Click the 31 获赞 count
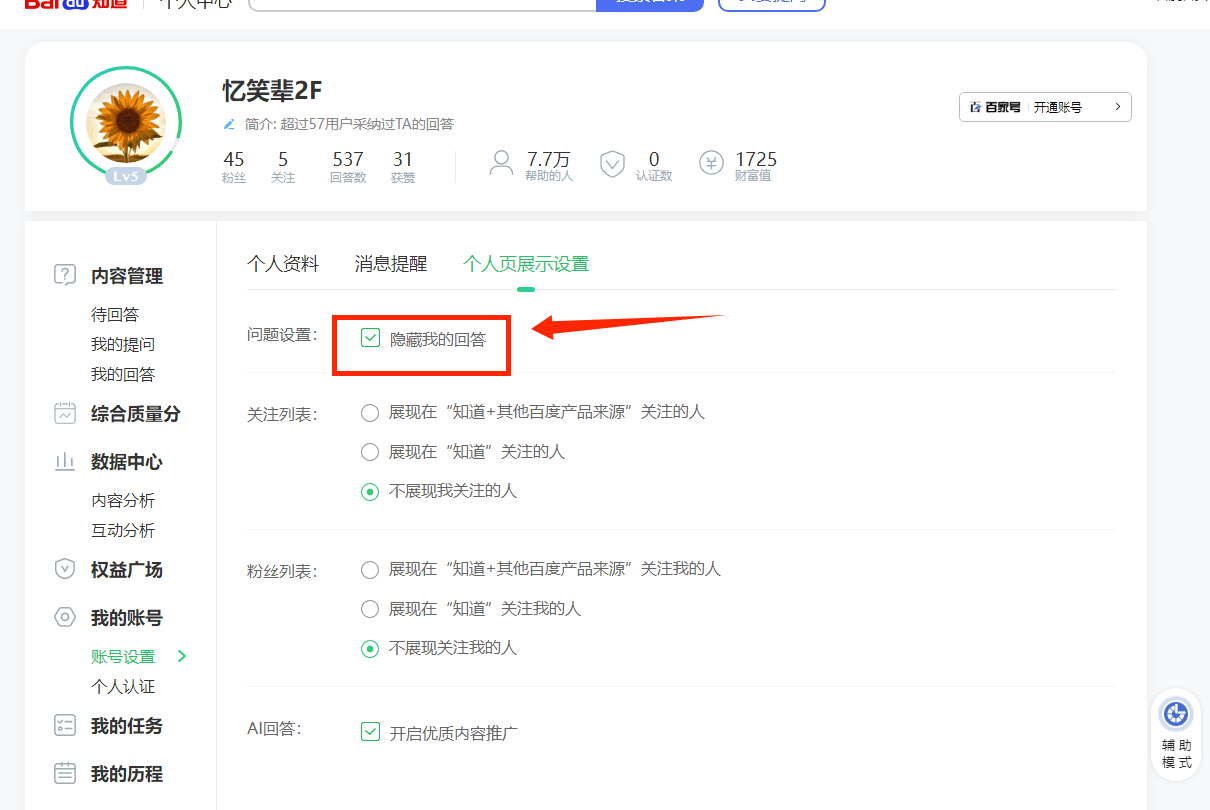 click(x=403, y=166)
